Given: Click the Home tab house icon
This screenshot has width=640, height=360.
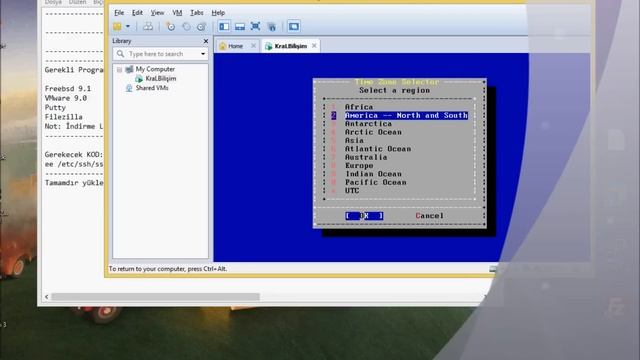Looking at the screenshot, I should coord(222,46).
